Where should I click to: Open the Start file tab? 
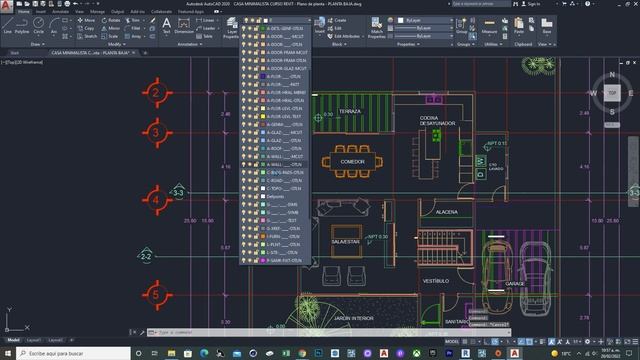pyautogui.click(x=15, y=53)
